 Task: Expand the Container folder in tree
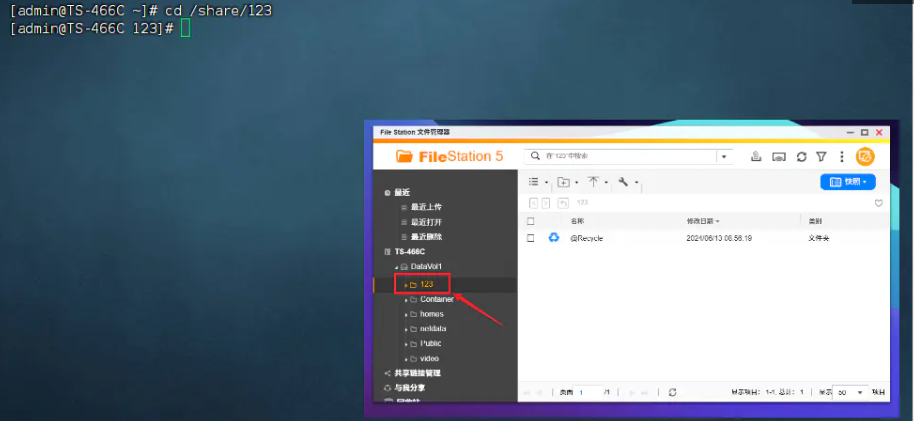tap(407, 299)
